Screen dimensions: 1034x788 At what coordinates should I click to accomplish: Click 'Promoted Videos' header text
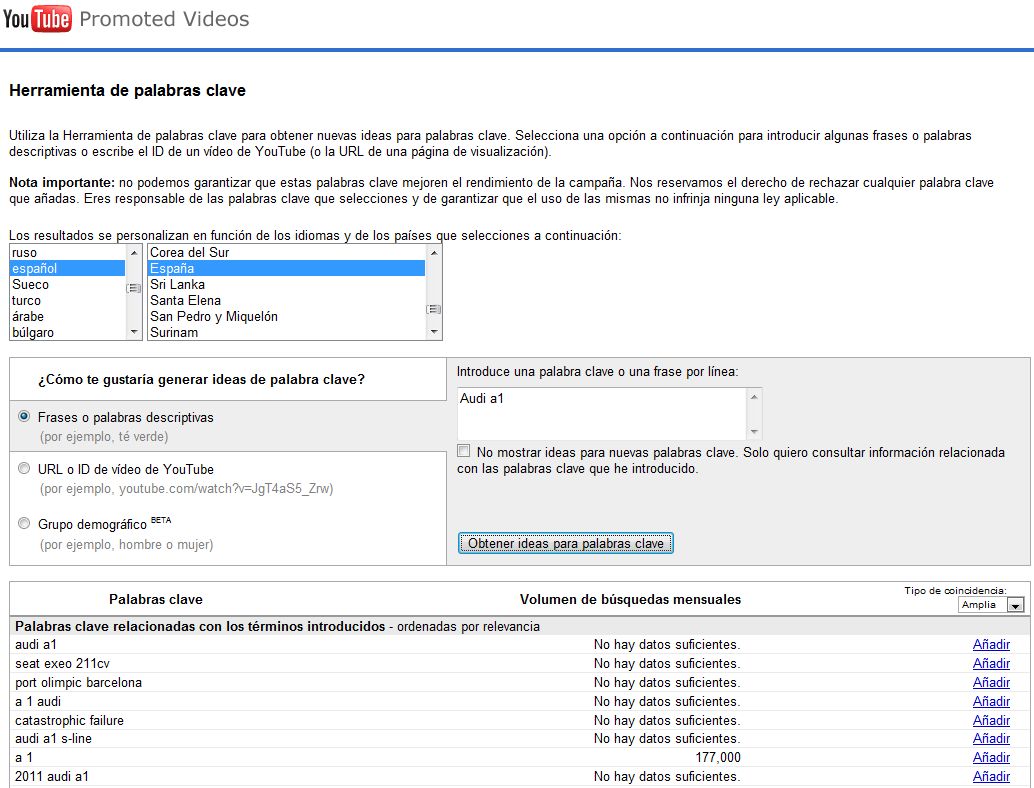pyautogui.click(x=164, y=19)
